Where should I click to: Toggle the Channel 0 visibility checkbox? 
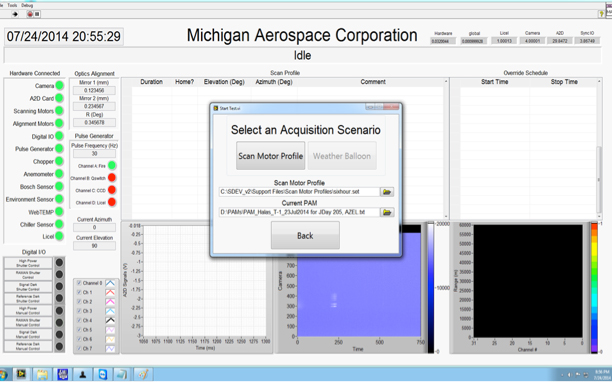(x=79, y=283)
